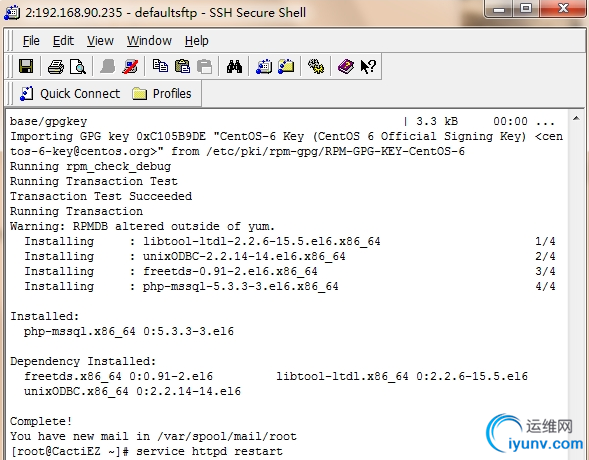Click the SSH application icon in title bar

(12, 12)
